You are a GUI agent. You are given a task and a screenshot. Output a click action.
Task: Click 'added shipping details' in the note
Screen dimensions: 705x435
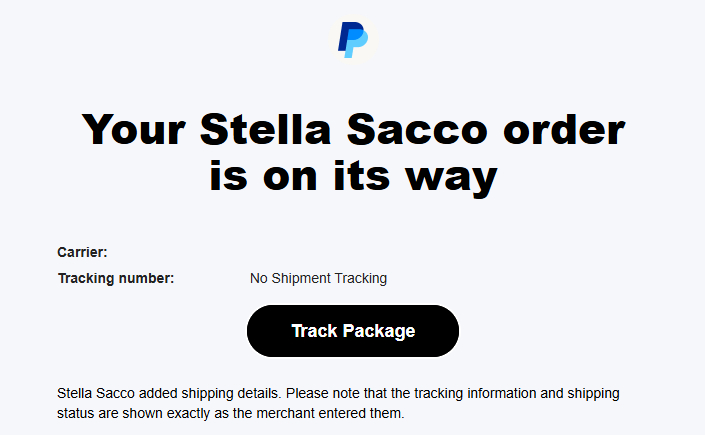204,394
